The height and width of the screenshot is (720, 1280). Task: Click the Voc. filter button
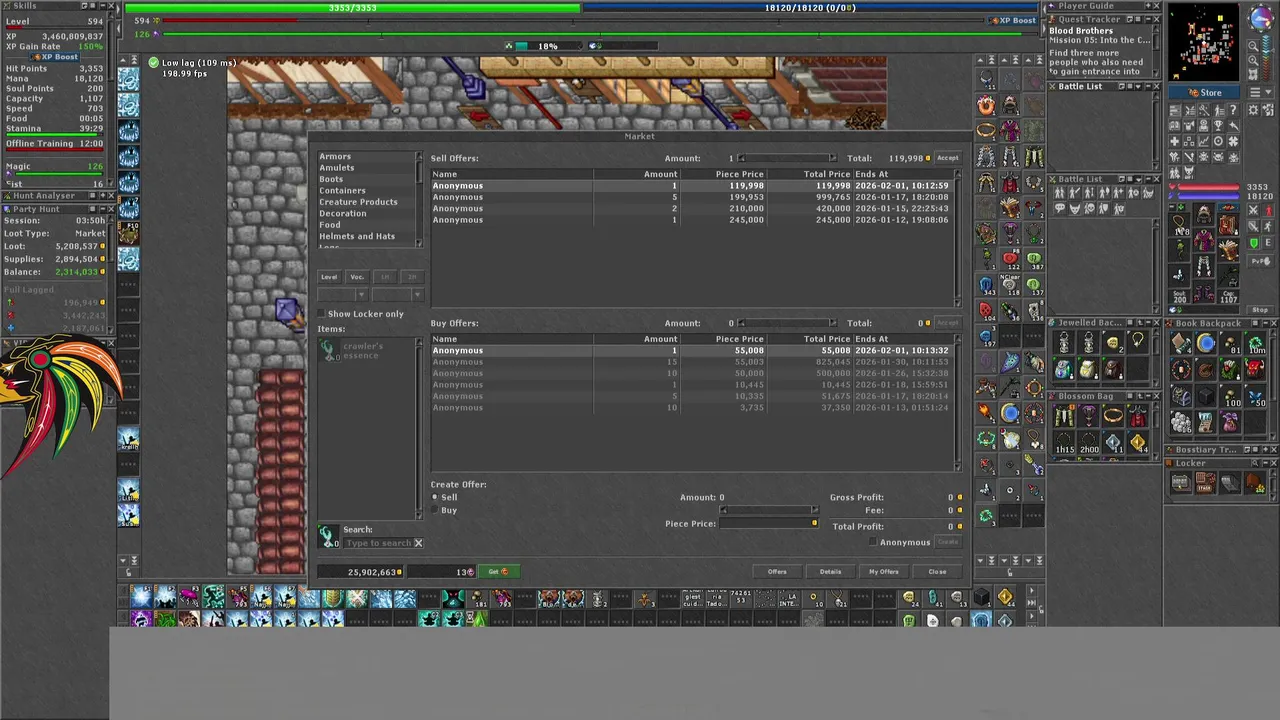[357, 277]
